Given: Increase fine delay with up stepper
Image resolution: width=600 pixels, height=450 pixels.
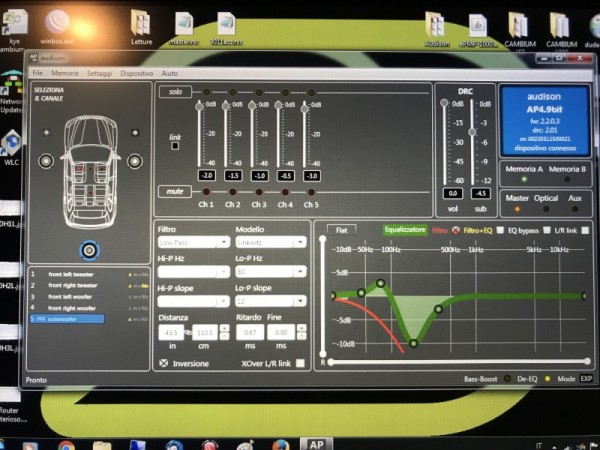Looking at the screenshot, I should coord(302,328).
